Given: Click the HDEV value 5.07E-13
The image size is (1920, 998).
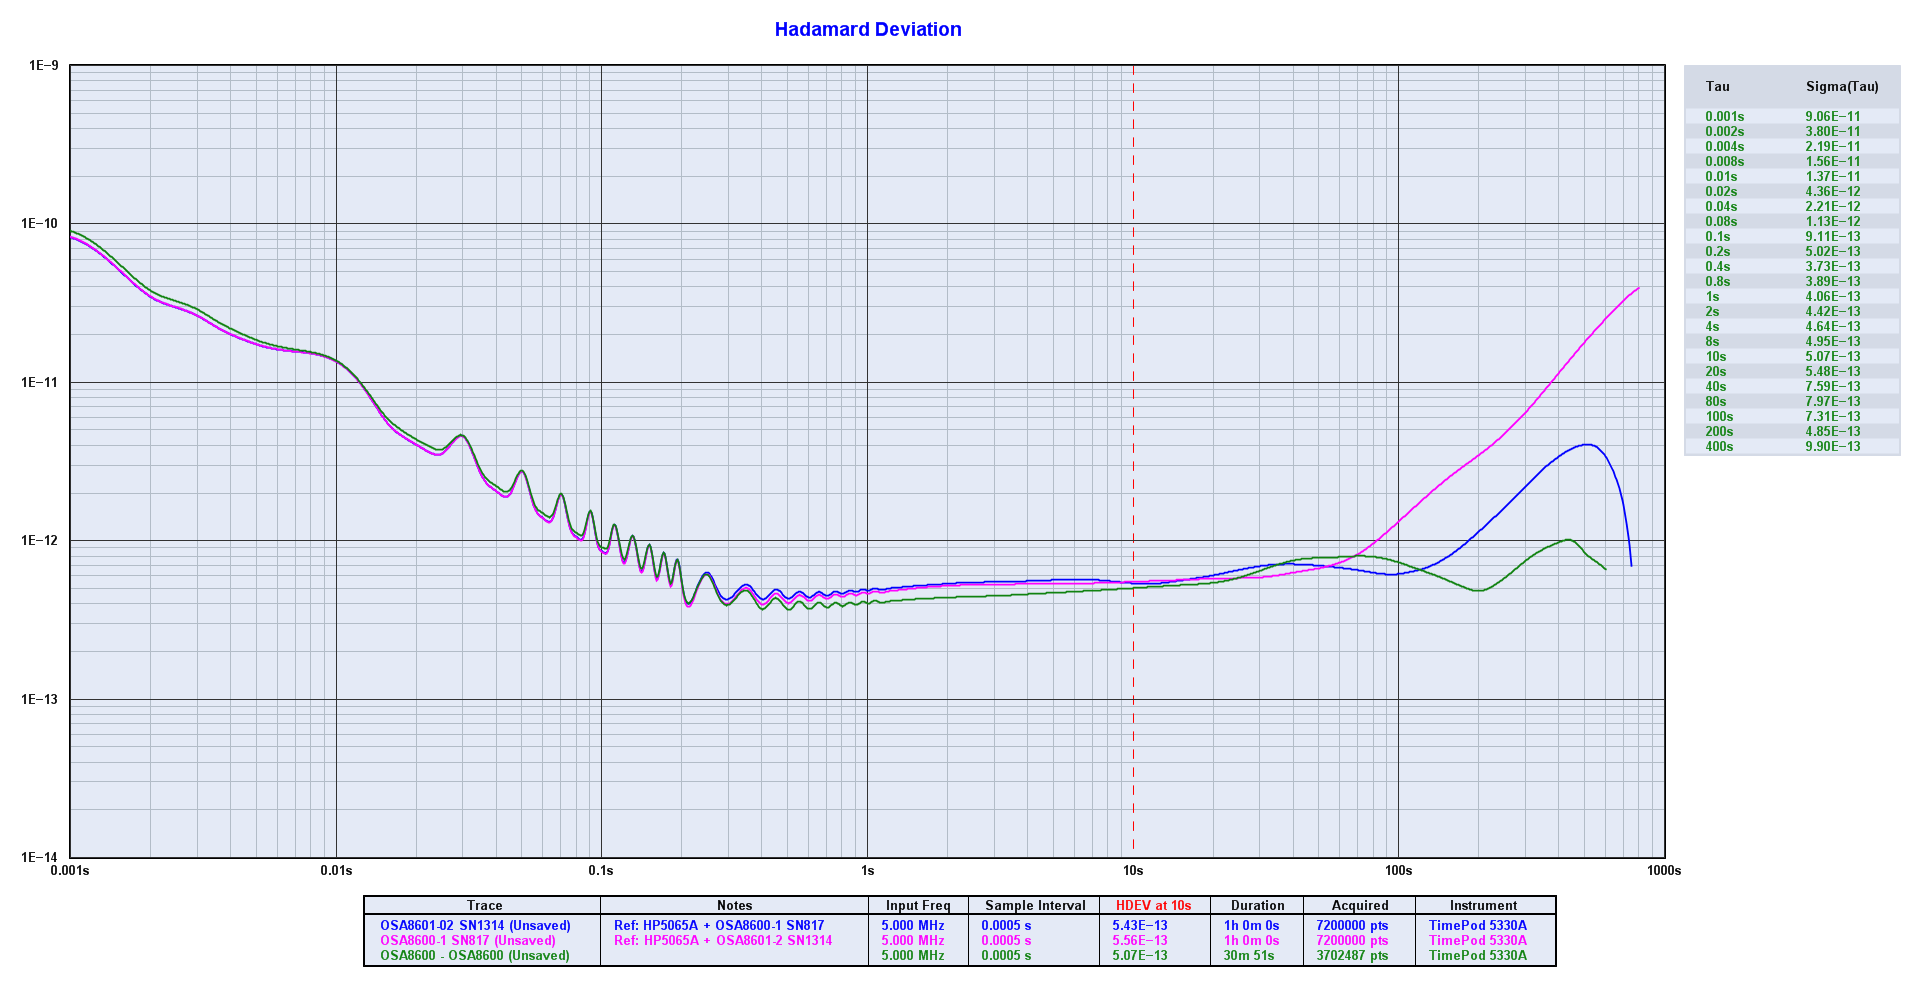Looking at the screenshot, I should [x=1140, y=955].
